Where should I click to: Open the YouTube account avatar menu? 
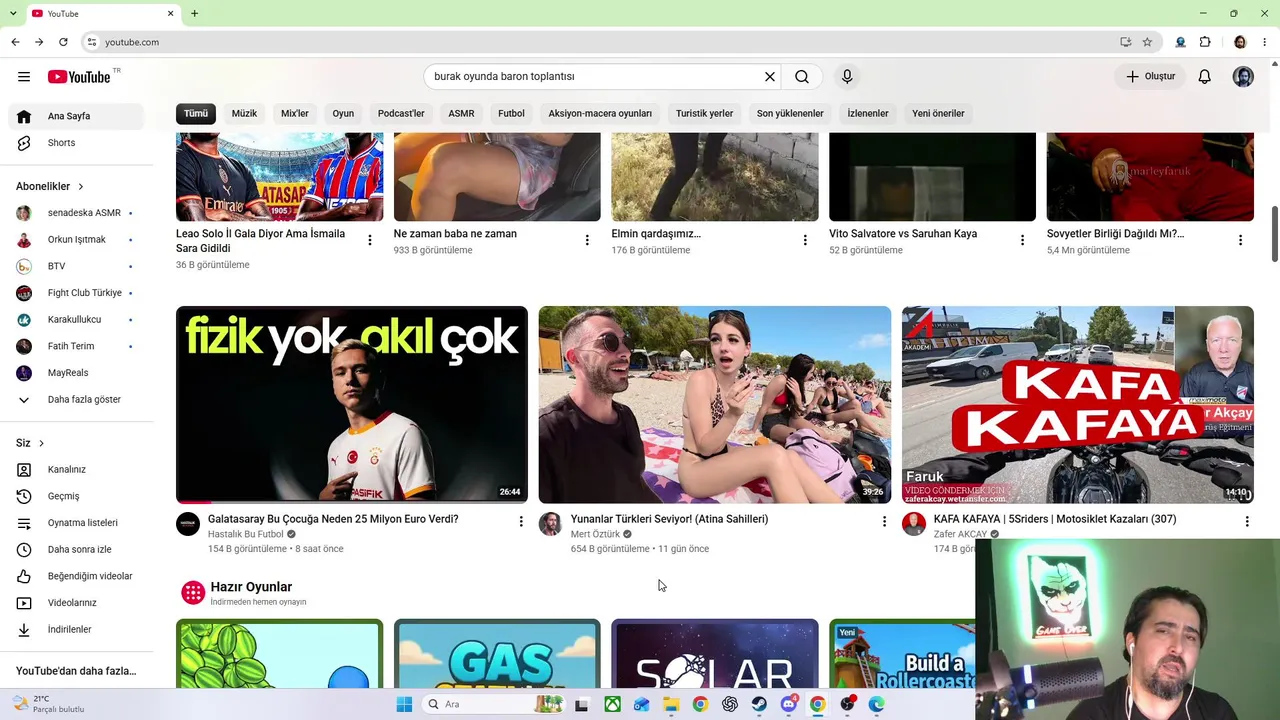1243,76
